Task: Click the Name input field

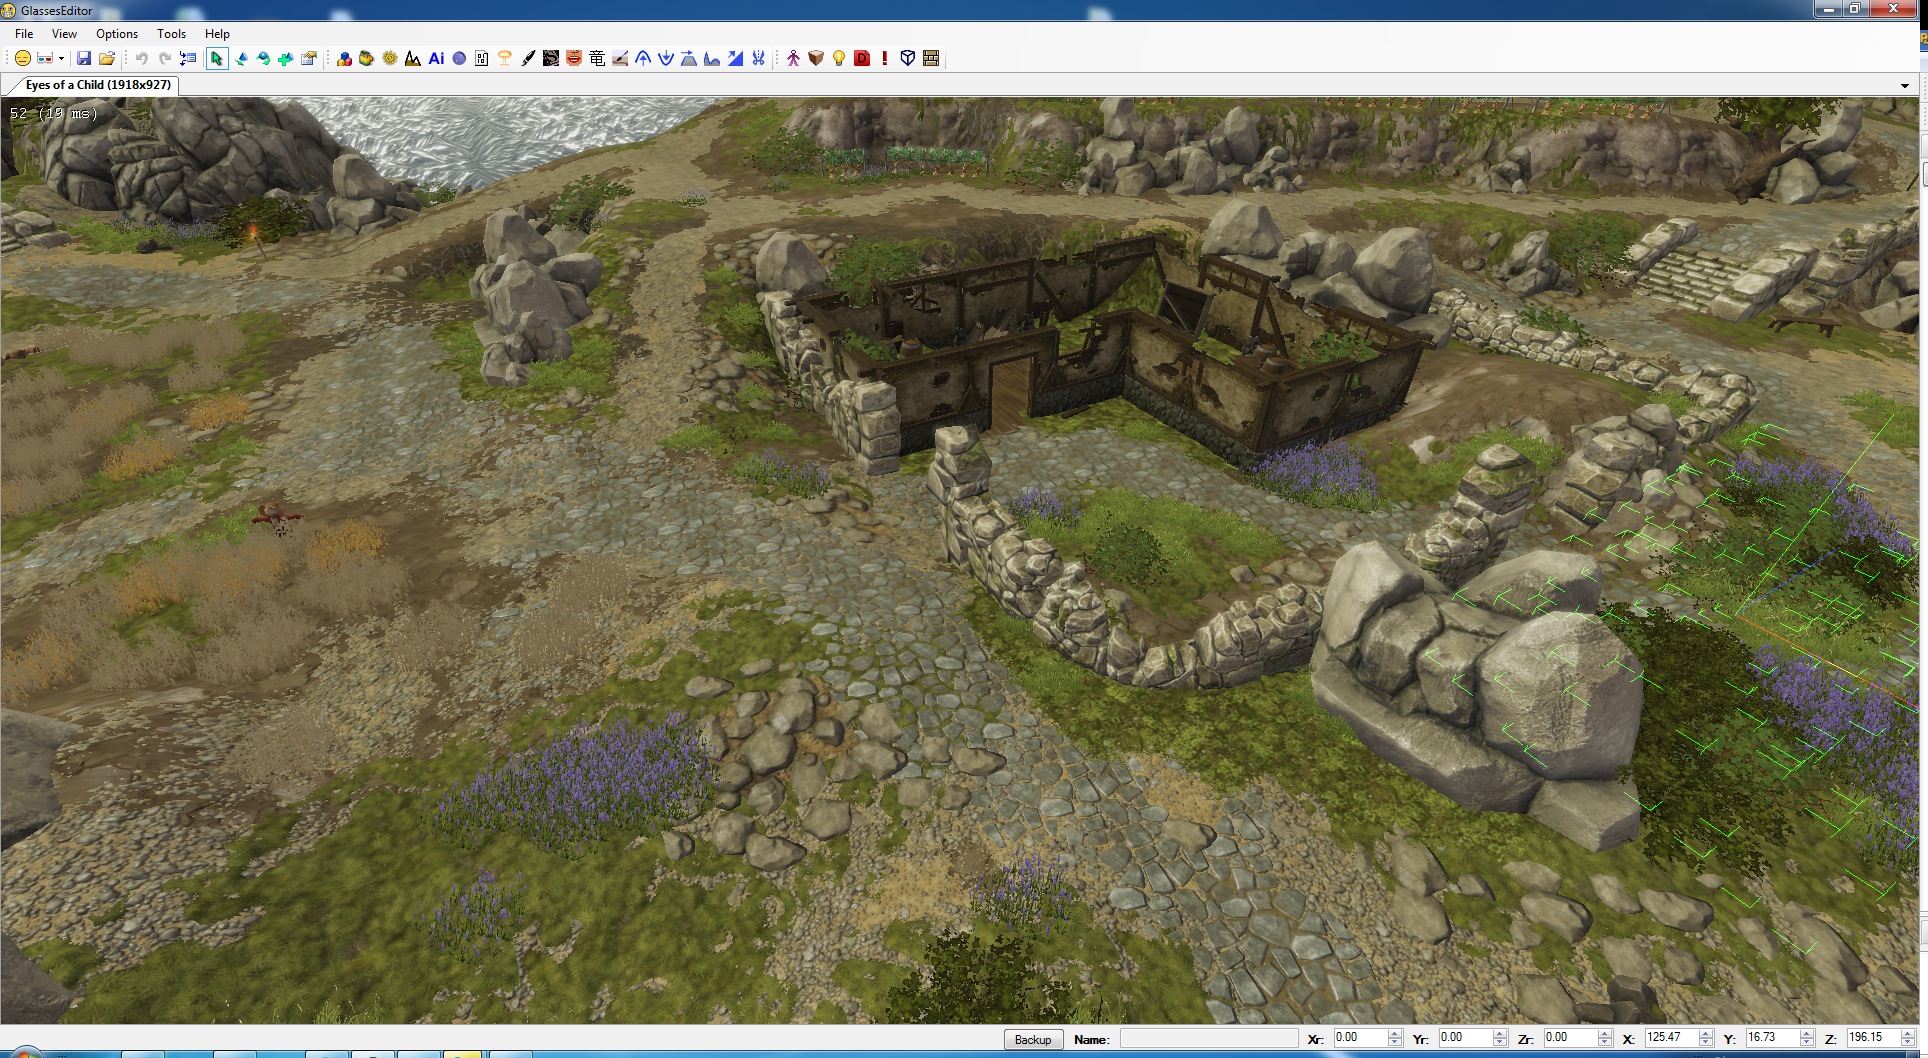Action: [1208, 1039]
